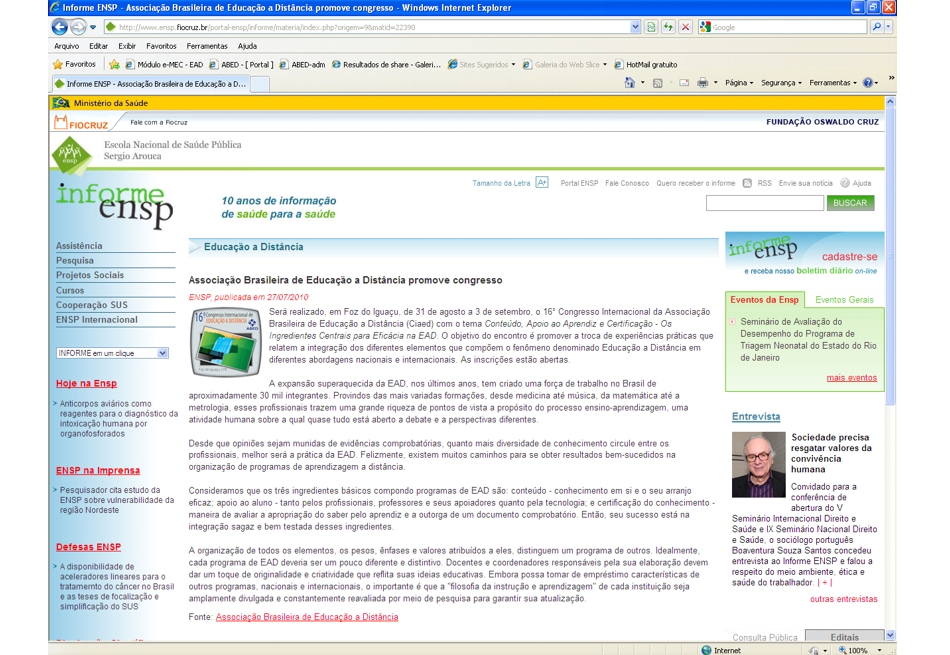Select the Informe ENSP browser tab
950x655 pixels.
pyautogui.click(x=150, y=84)
